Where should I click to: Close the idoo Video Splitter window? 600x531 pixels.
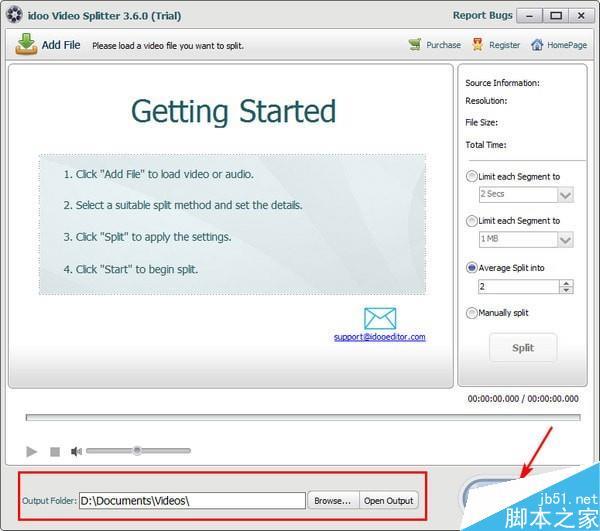tap(581, 16)
